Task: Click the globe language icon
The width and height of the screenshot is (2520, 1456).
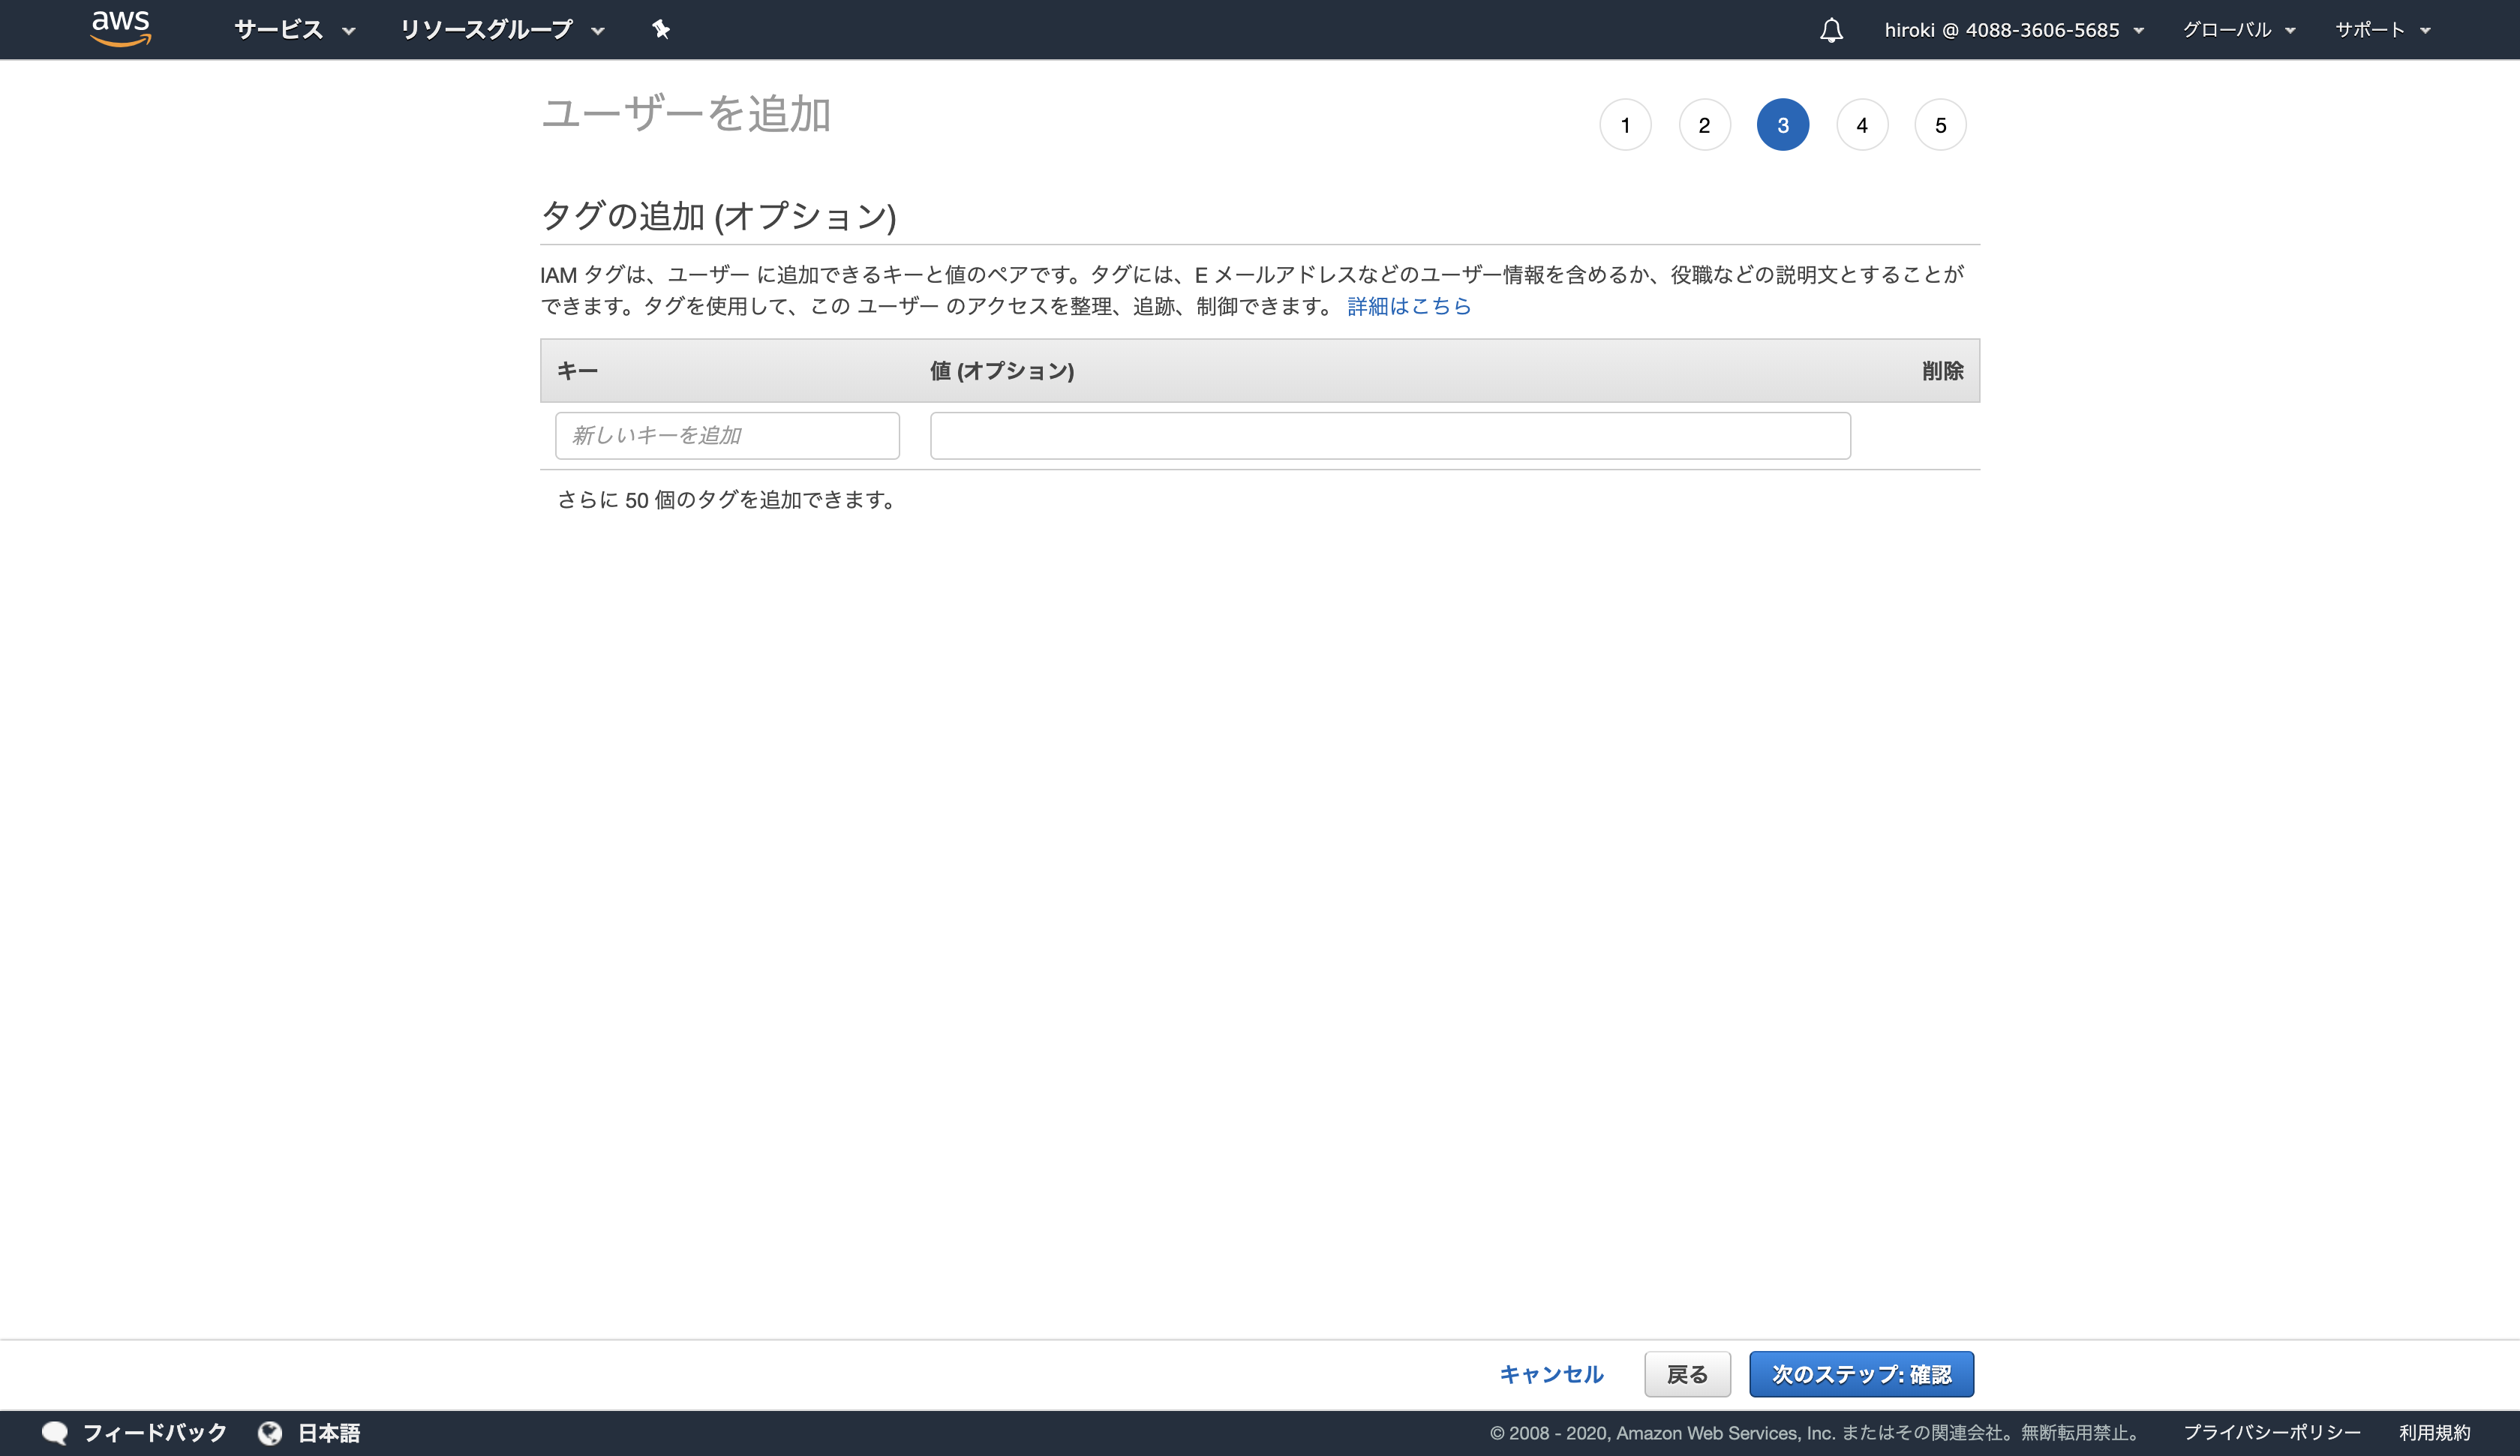Action: click(270, 1433)
